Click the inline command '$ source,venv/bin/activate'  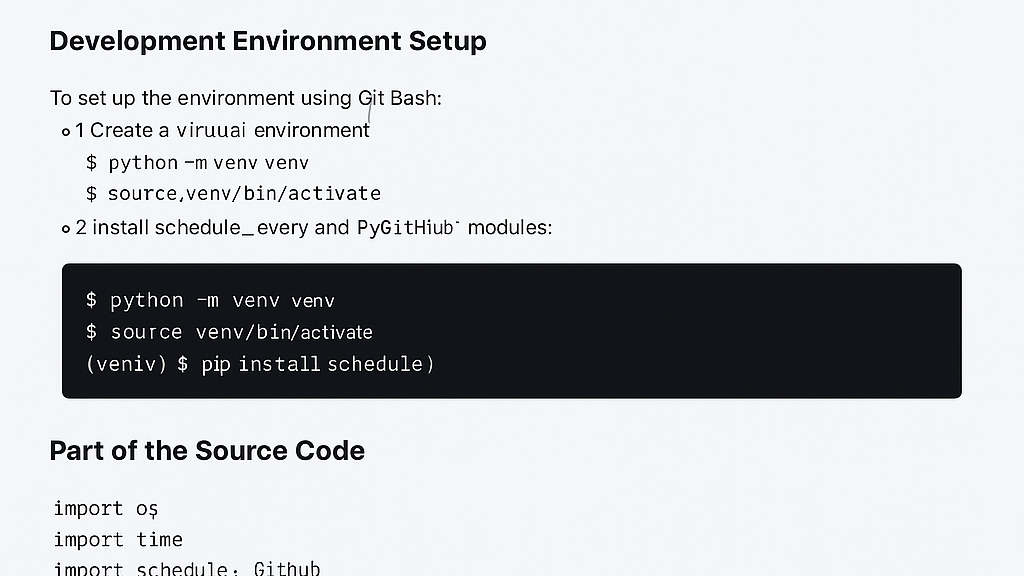[x=233, y=194]
